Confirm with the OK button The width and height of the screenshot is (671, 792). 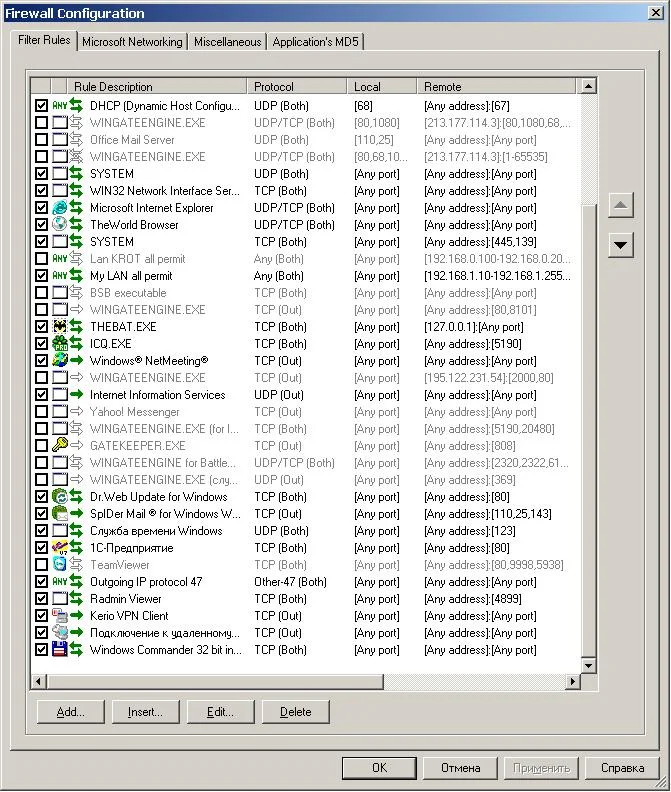point(379,768)
